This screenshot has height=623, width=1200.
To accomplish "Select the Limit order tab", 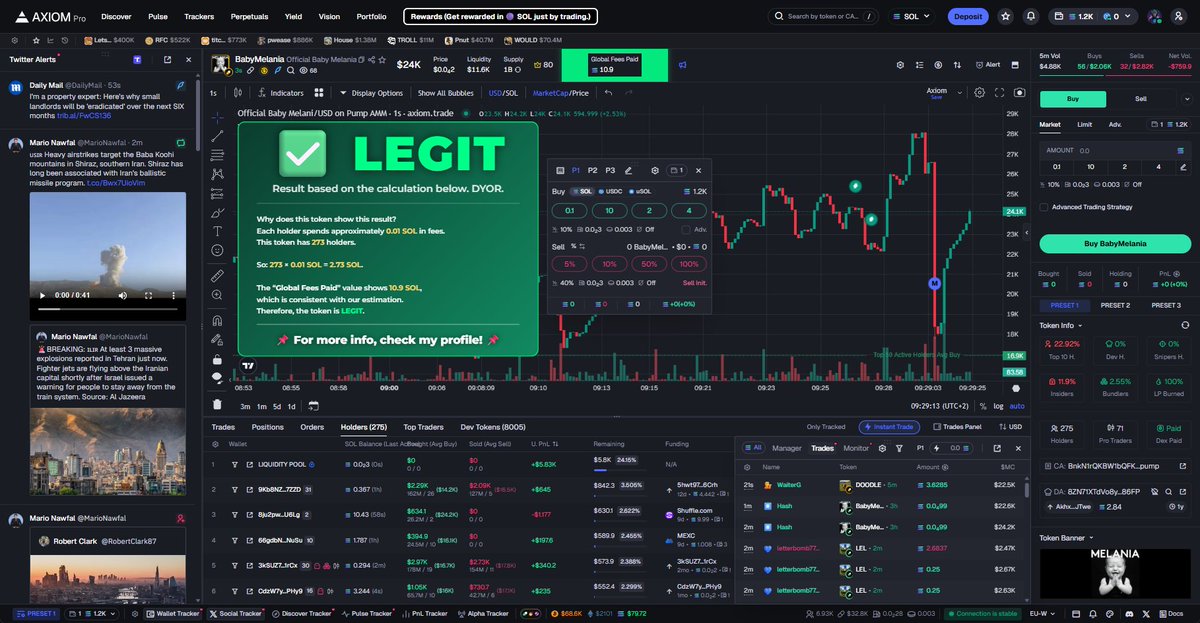I will point(1084,125).
